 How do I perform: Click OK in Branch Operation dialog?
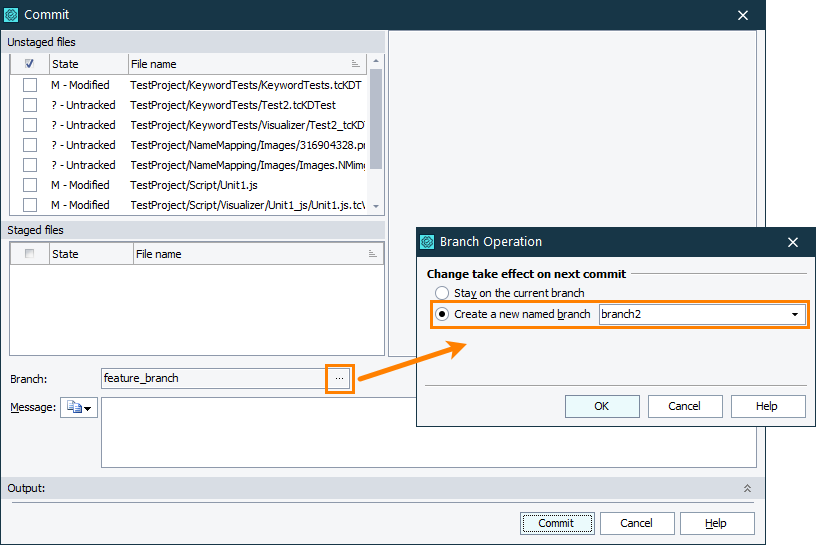coord(602,407)
